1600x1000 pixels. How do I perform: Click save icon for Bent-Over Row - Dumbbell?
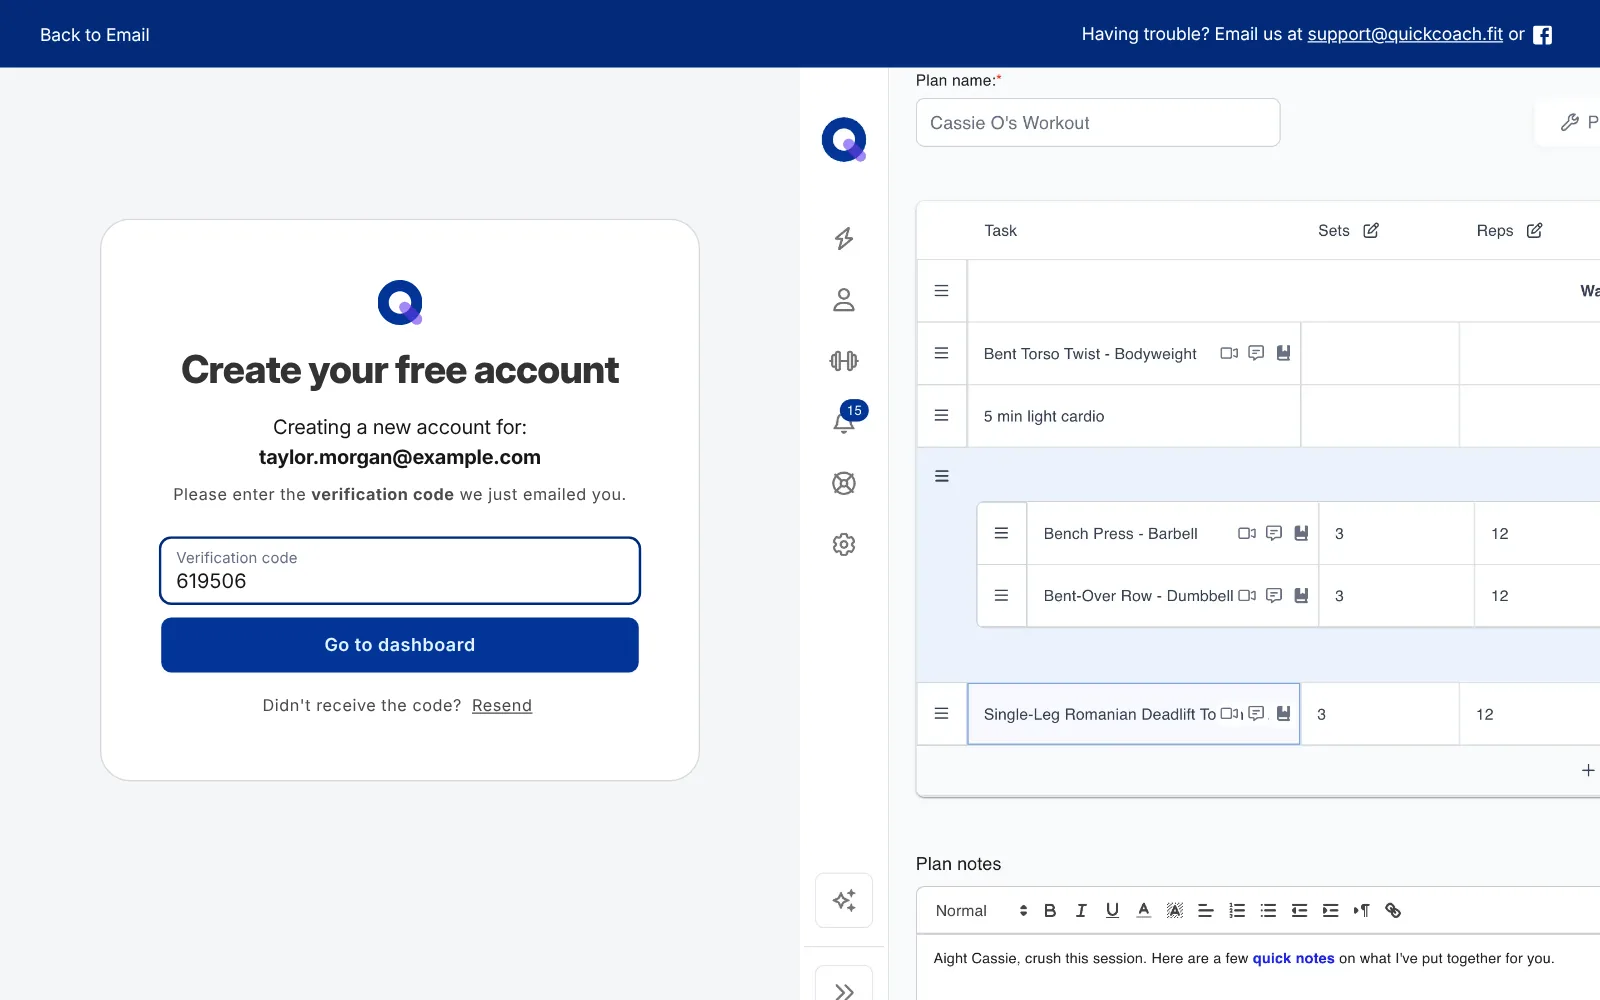coord(1302,595)
